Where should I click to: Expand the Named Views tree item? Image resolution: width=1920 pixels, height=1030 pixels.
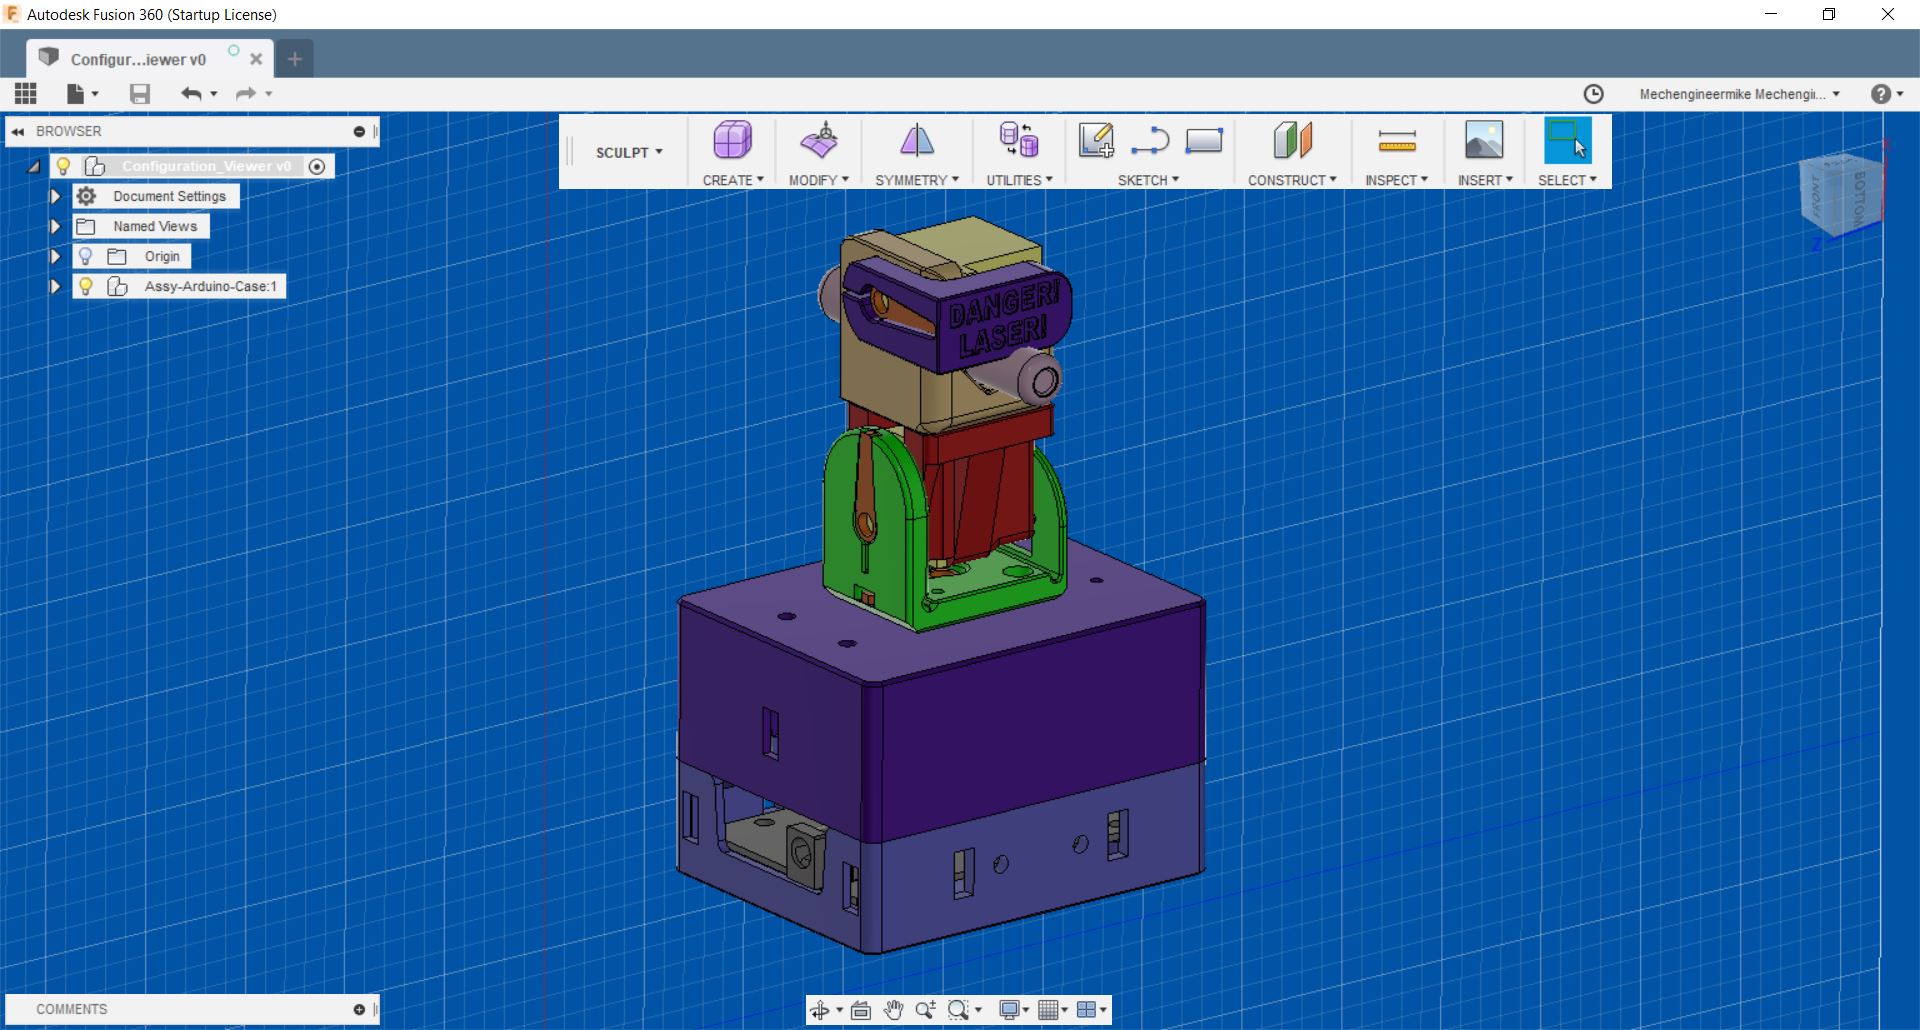coord(55,226)
